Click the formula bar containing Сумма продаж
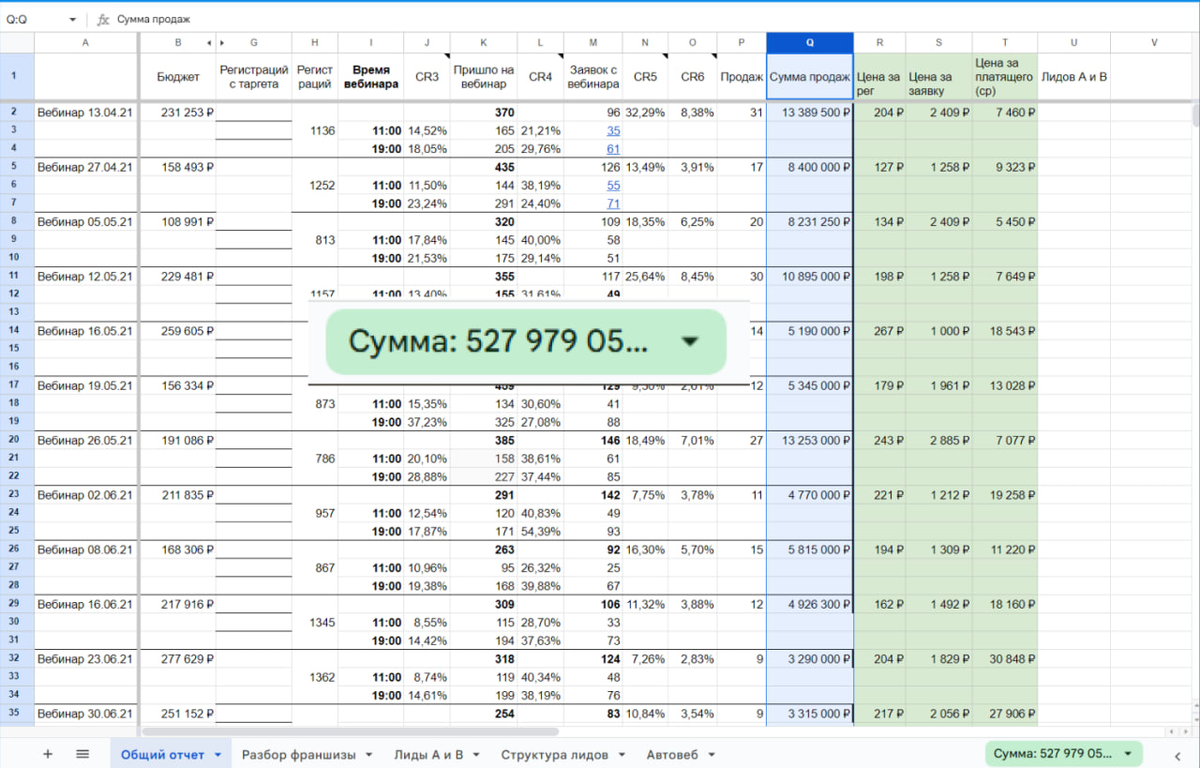 click(x=655, y=19)
